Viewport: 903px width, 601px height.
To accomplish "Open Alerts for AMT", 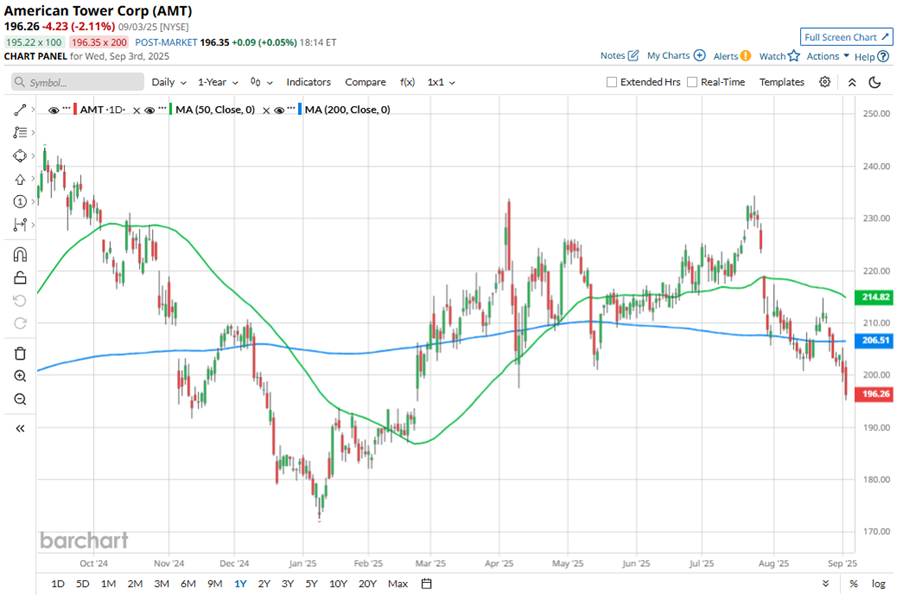I will pyautogui.click(x=732, y=56).
